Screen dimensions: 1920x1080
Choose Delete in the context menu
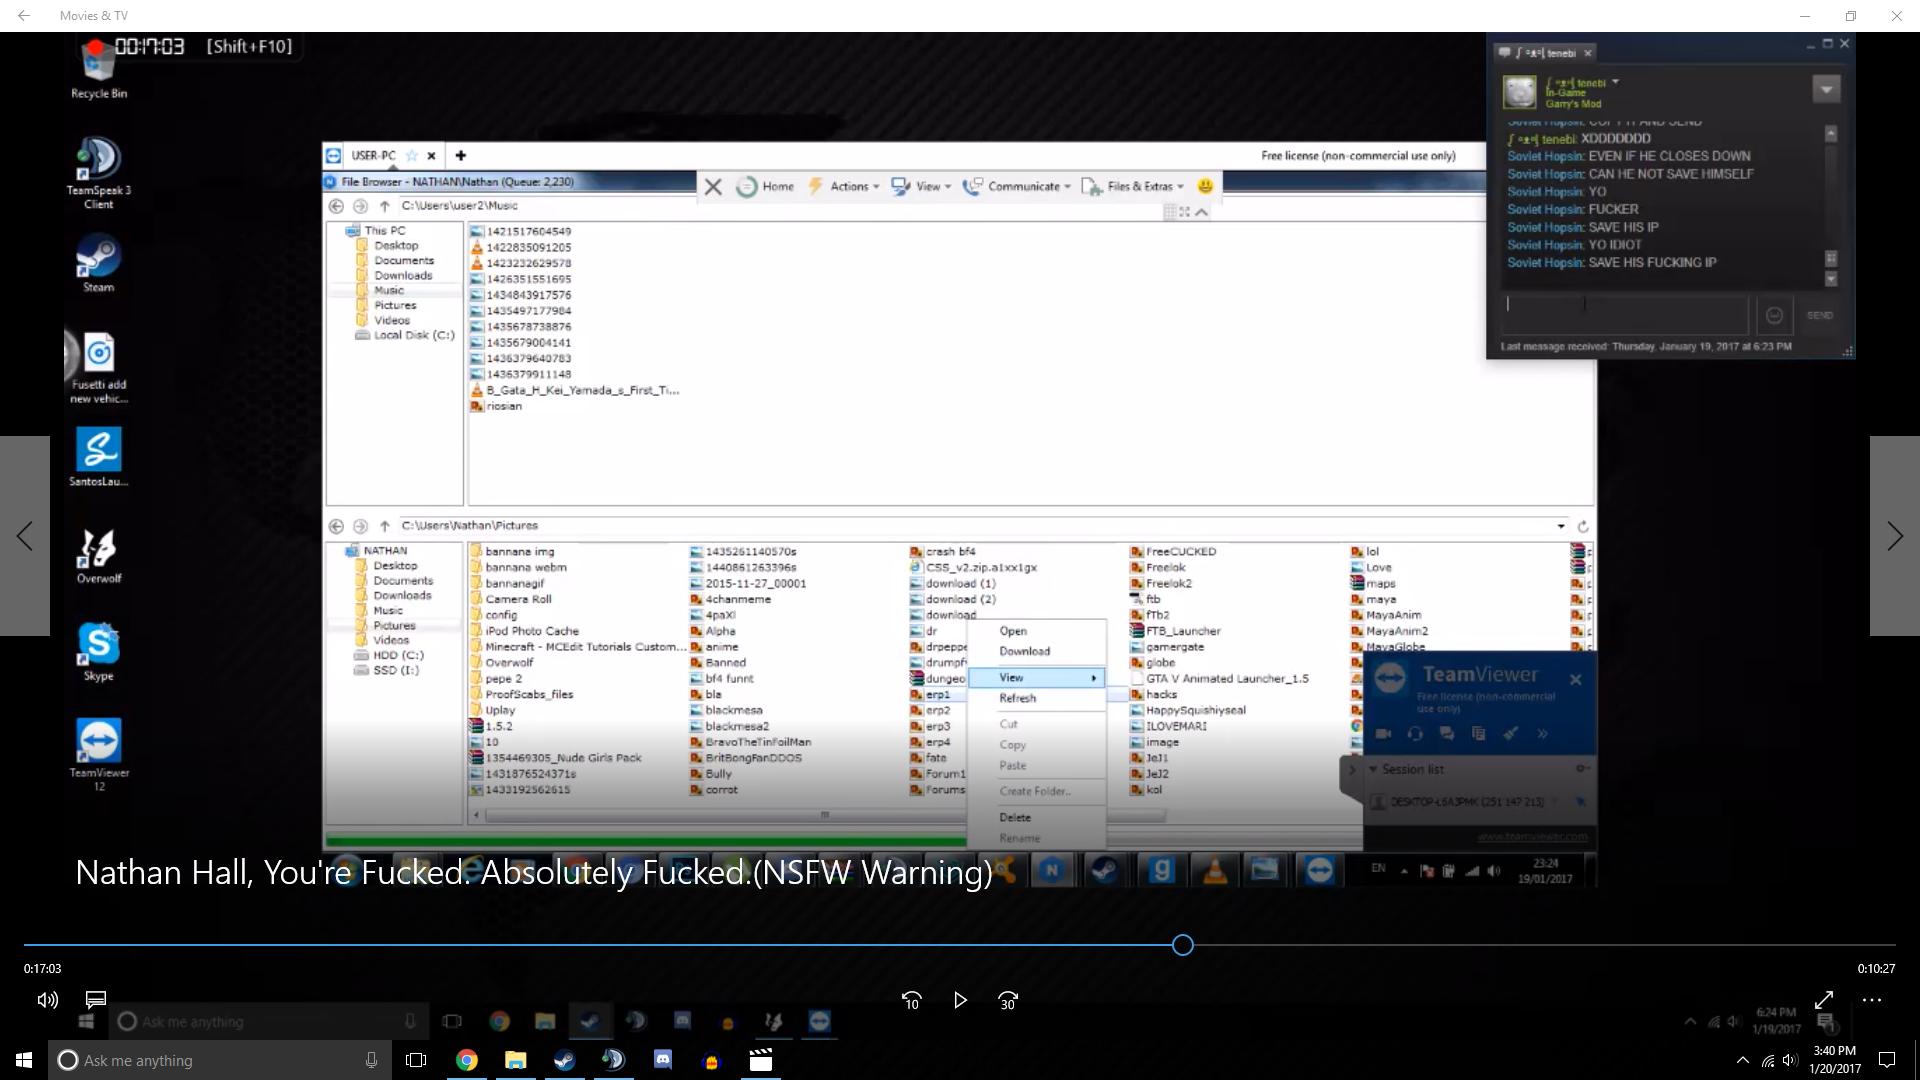click(1014, 817)
